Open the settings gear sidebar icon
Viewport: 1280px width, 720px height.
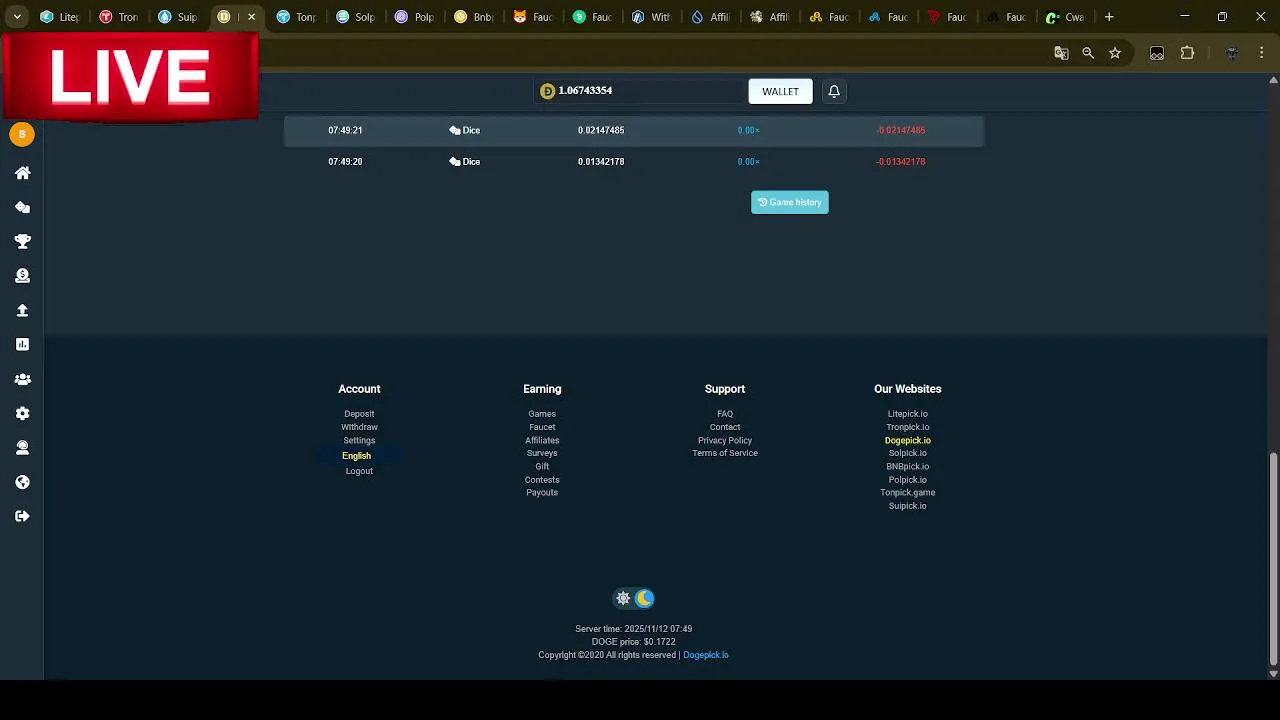tap(22, 413)
